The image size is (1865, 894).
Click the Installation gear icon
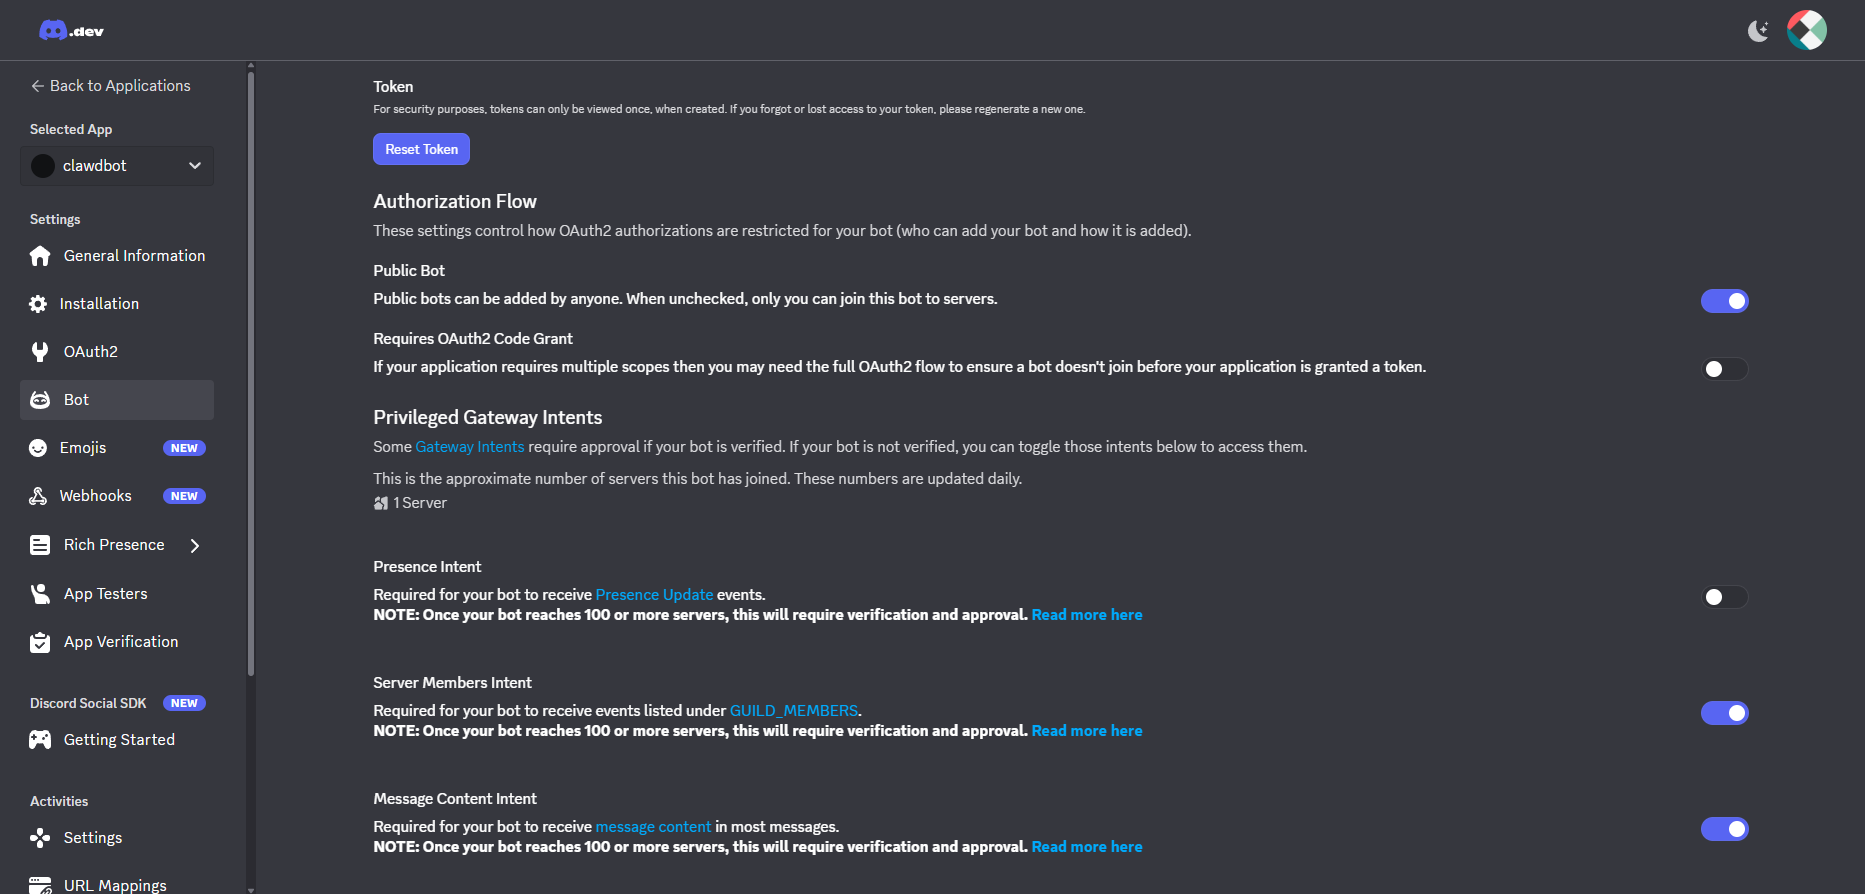point(38,304)
